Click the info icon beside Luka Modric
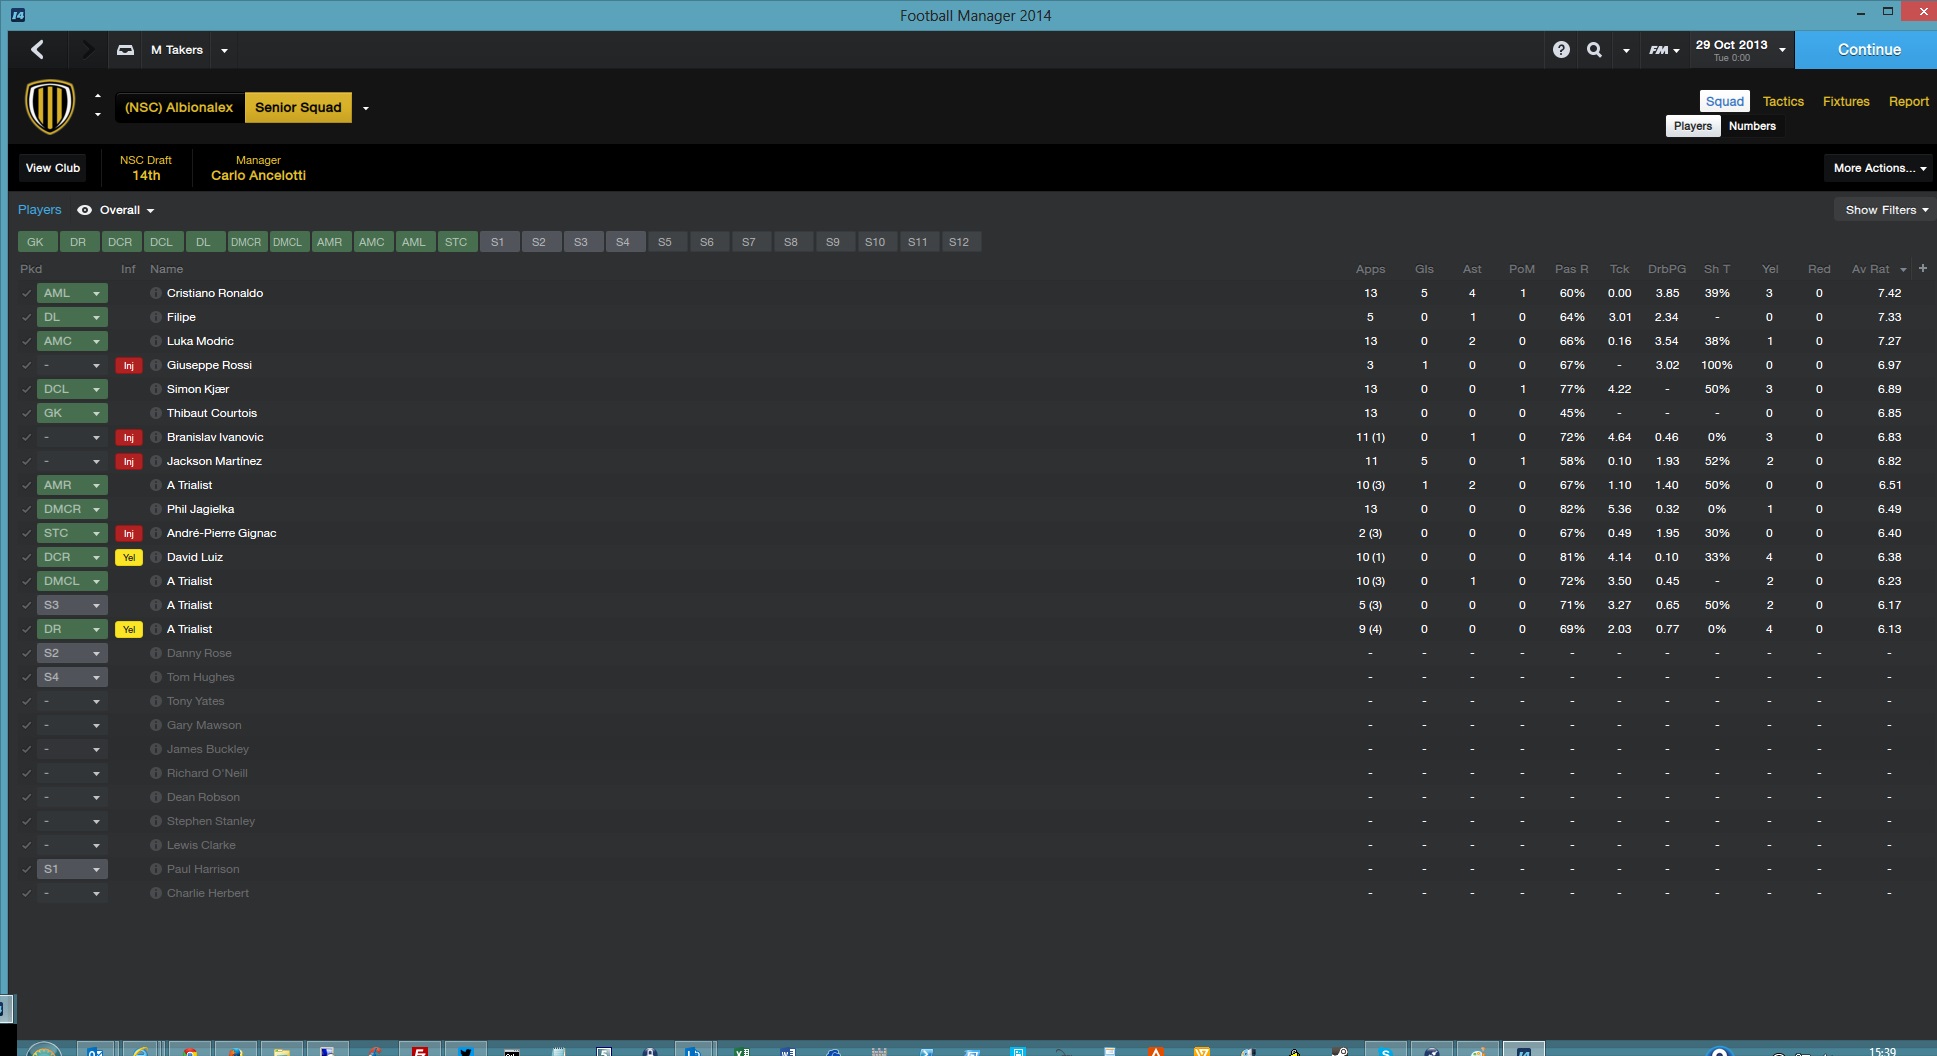Image resolution: width=1937 pixels, height=1056 pixels. coord(156,341)
